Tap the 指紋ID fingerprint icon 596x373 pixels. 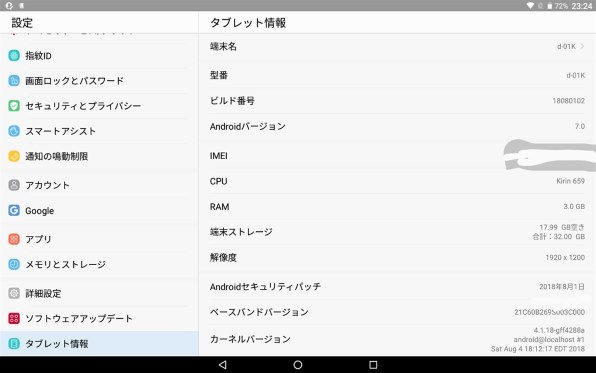pyautogui.click(x=14, y=56)
